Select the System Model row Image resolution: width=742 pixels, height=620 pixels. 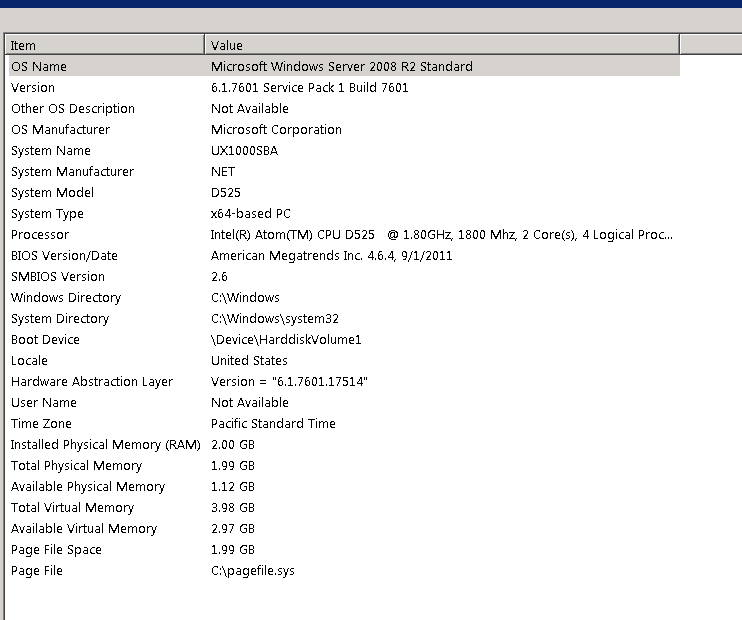click(x=52, y=193)
